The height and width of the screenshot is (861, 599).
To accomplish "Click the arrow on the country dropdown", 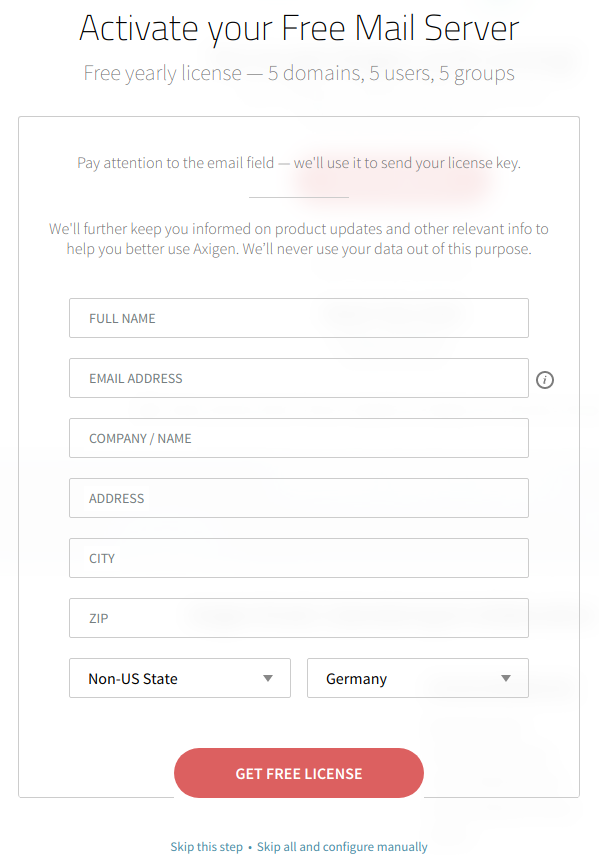I will click(x=506, y=678).
